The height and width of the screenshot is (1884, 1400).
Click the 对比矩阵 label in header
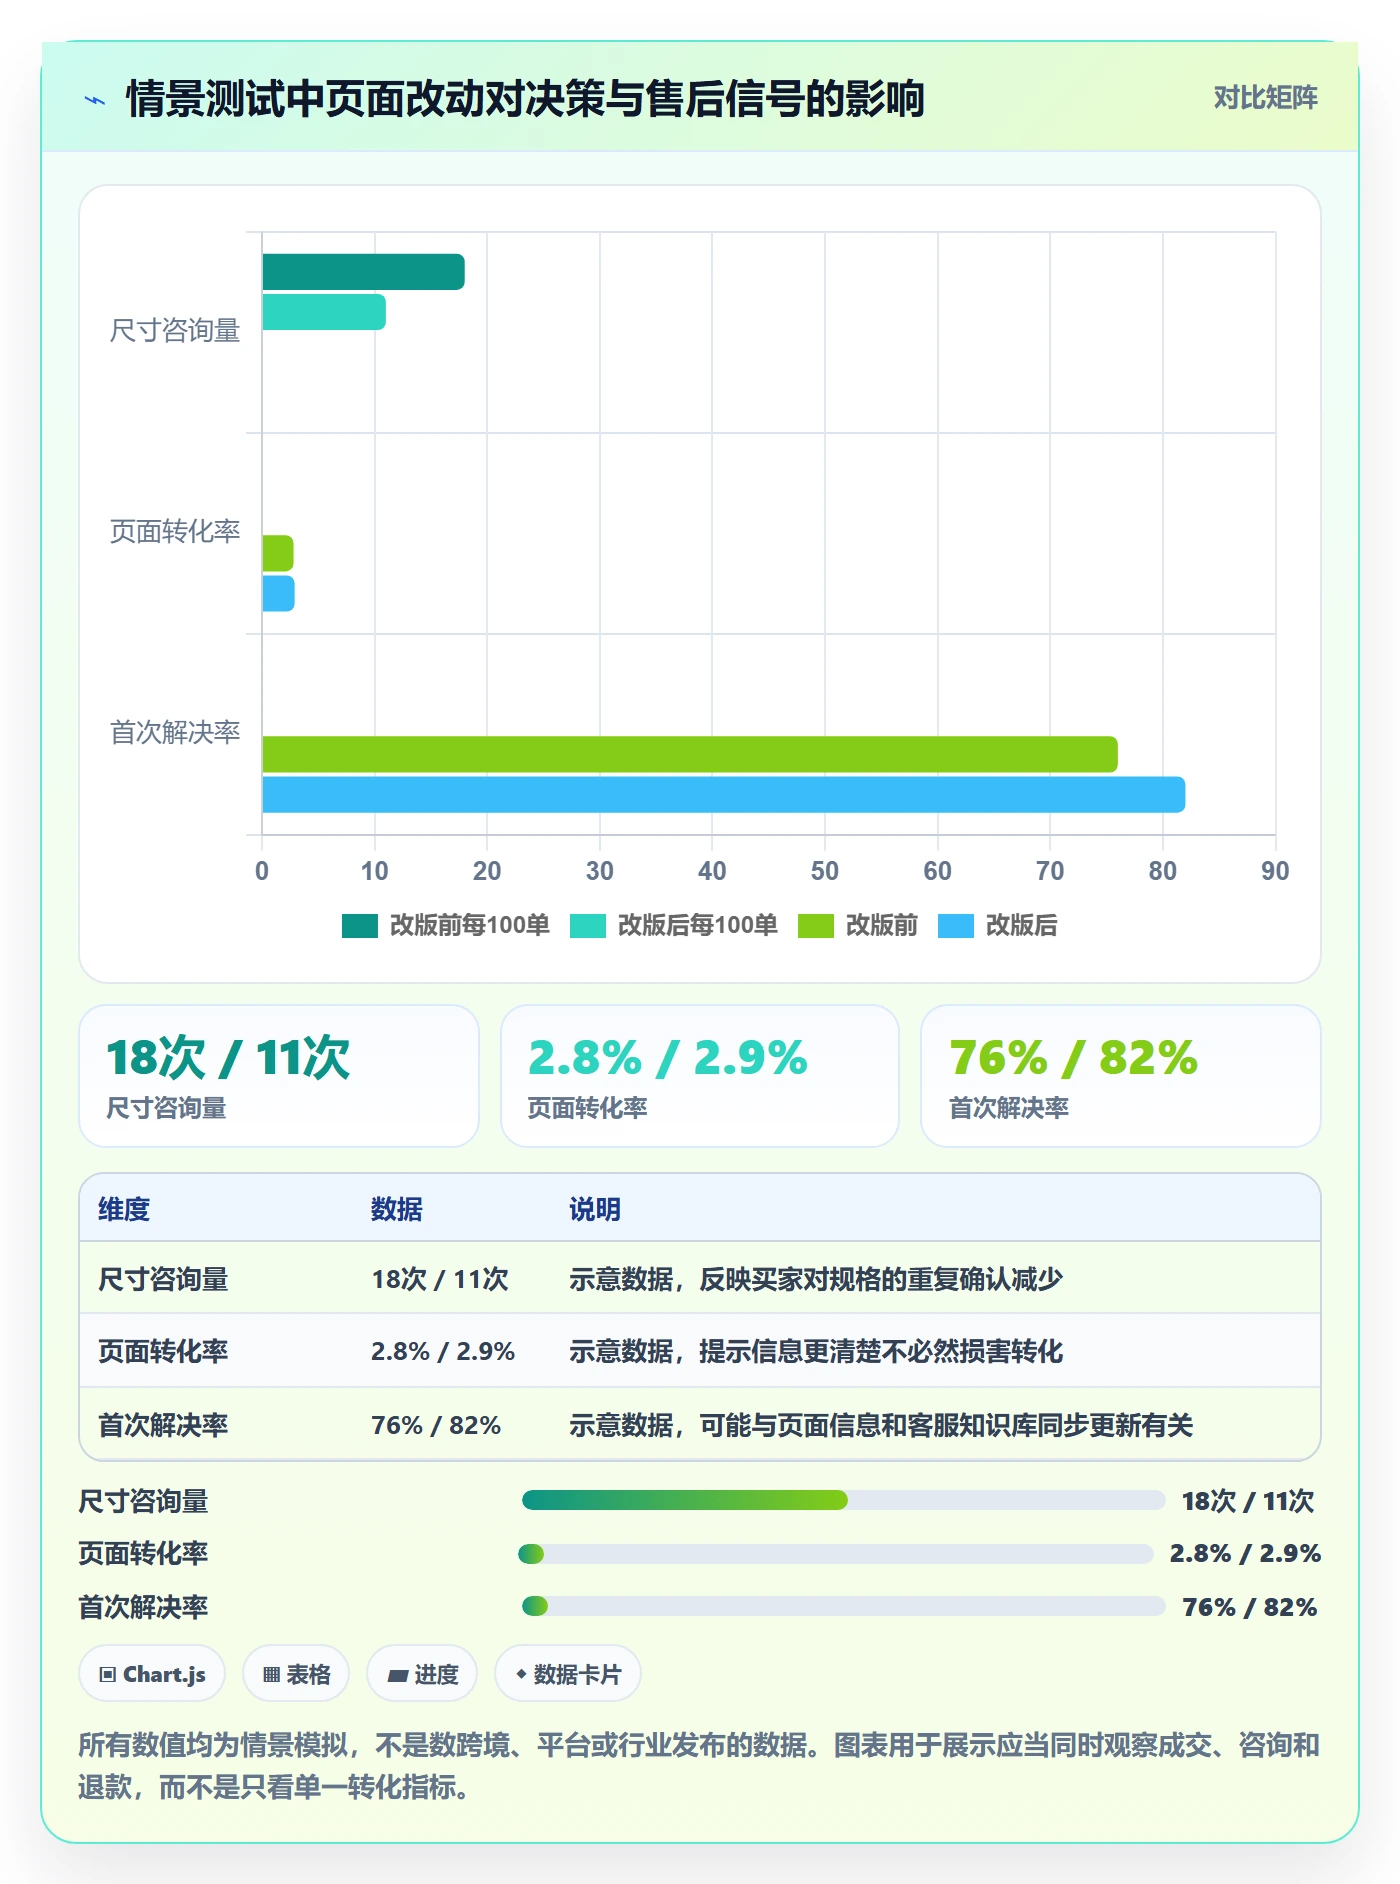click(x=1265, y=98)
